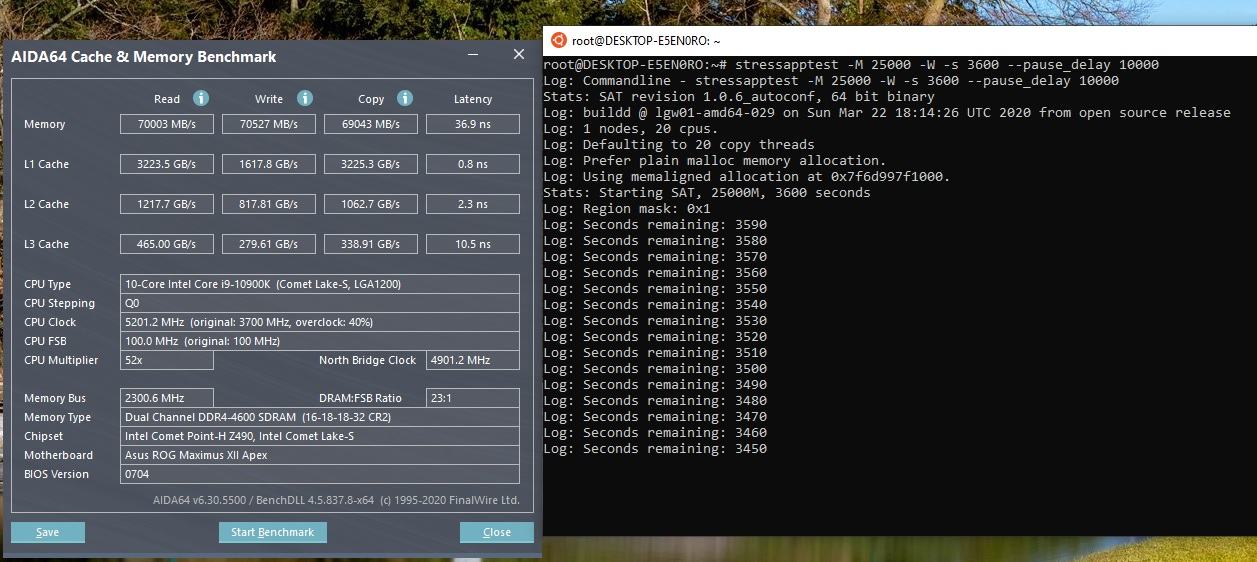This screenshot has height=562, width=1257.
Task: Click terminal line Seconds remaining: 3450
Action: point(655,448)
